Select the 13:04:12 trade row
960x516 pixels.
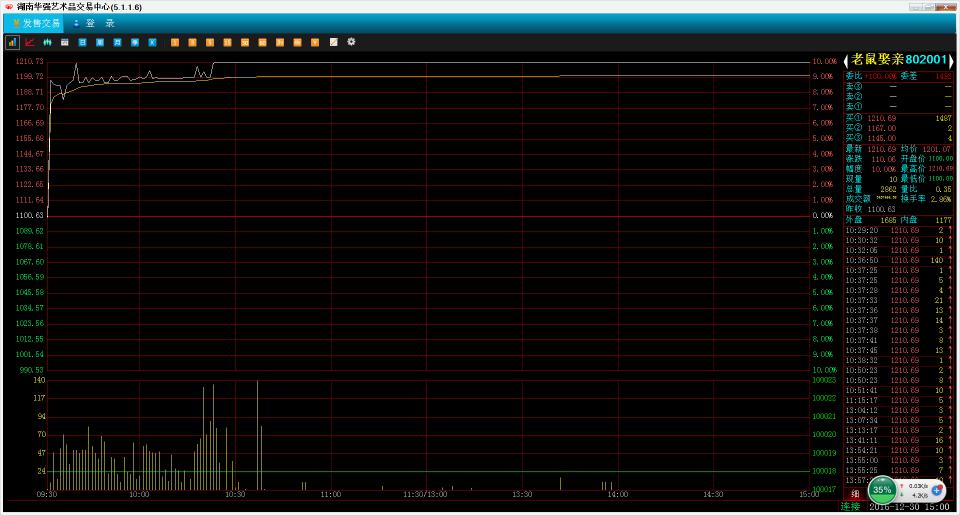(x=898, y=410)
